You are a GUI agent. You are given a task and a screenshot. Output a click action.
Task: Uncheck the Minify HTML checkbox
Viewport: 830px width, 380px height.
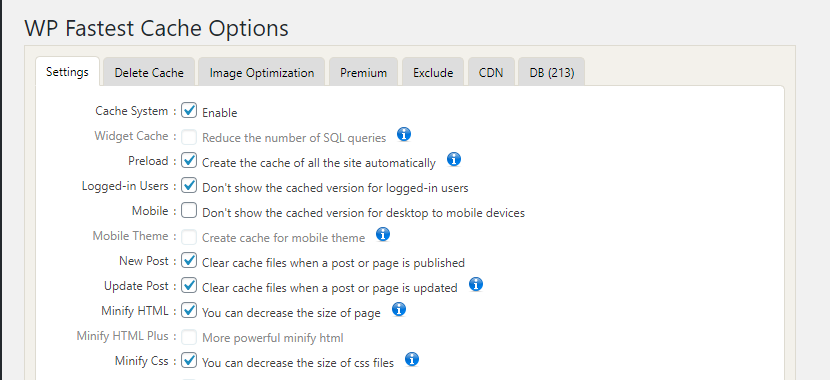[x=189, y=311]
